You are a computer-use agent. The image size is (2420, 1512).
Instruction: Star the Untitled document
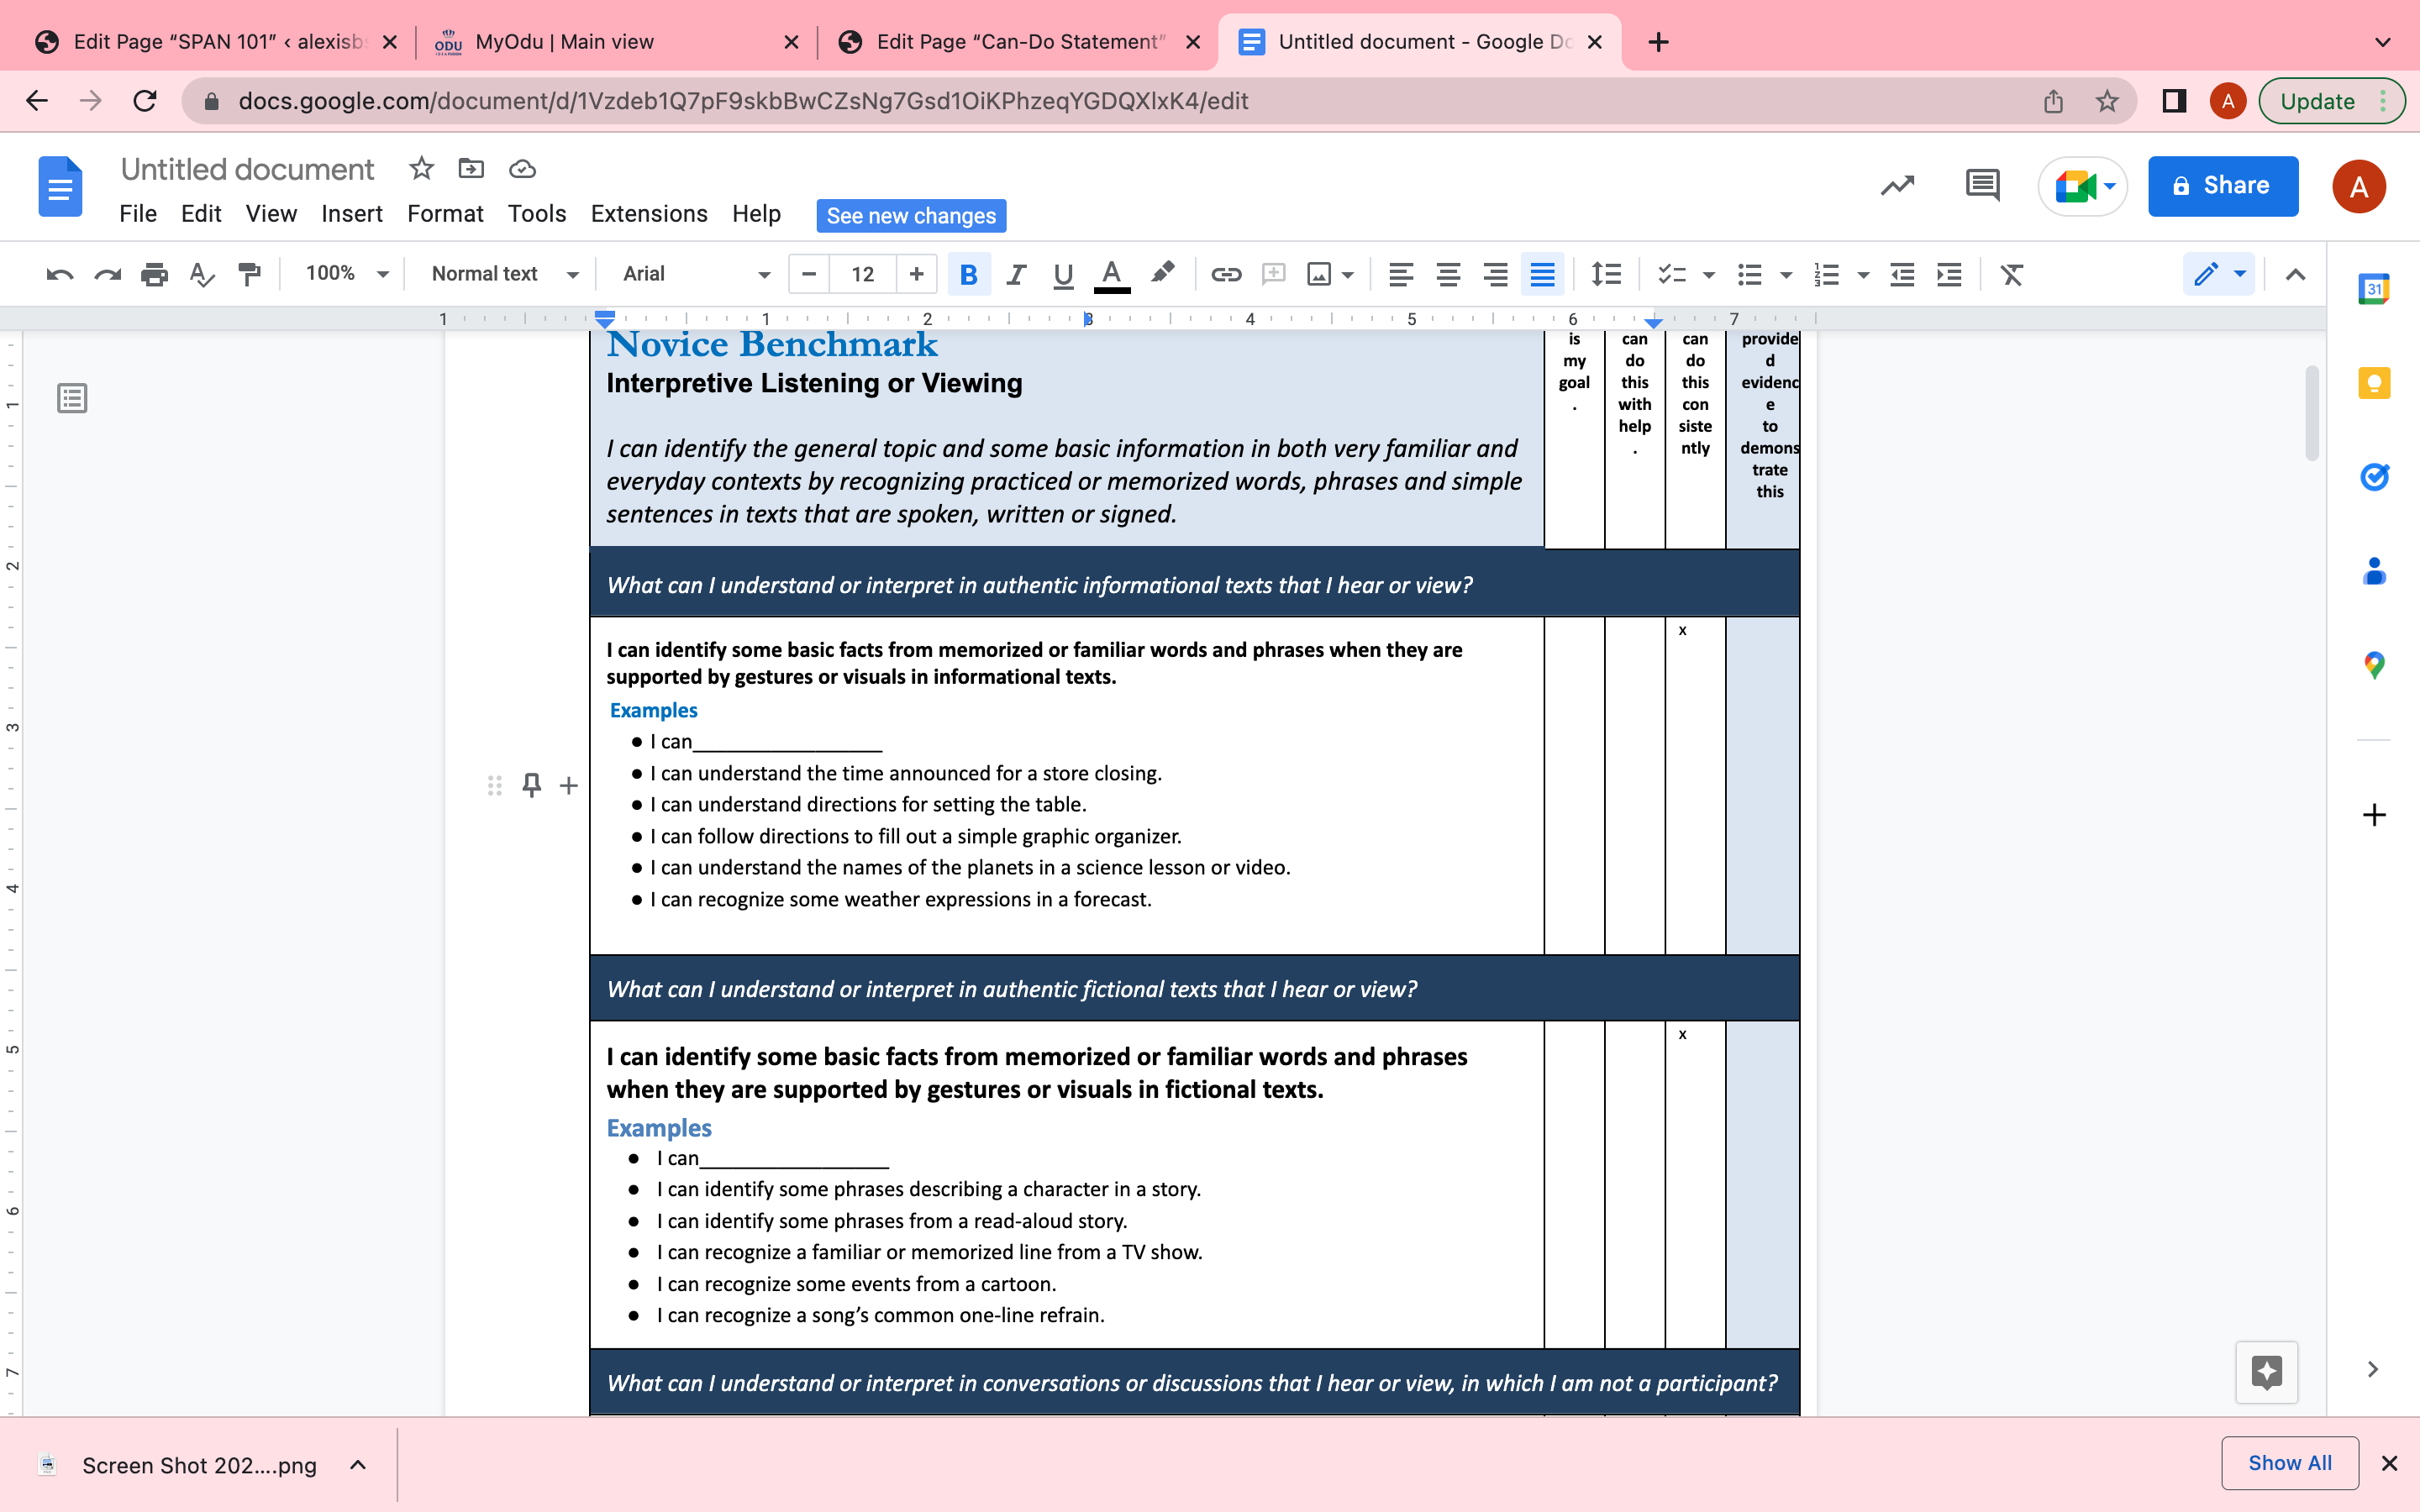(x=421, y=168)
